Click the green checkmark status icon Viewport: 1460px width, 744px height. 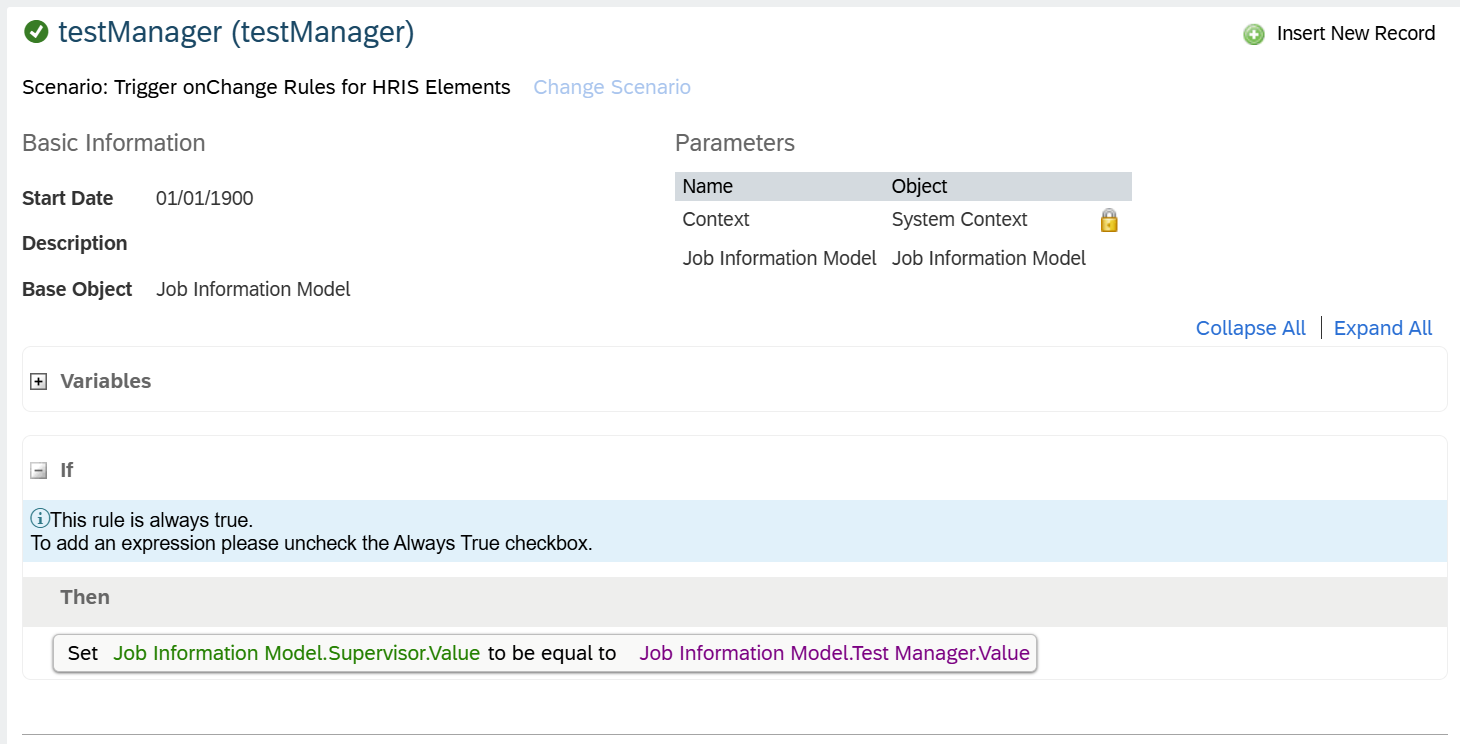tap(36, 33)
